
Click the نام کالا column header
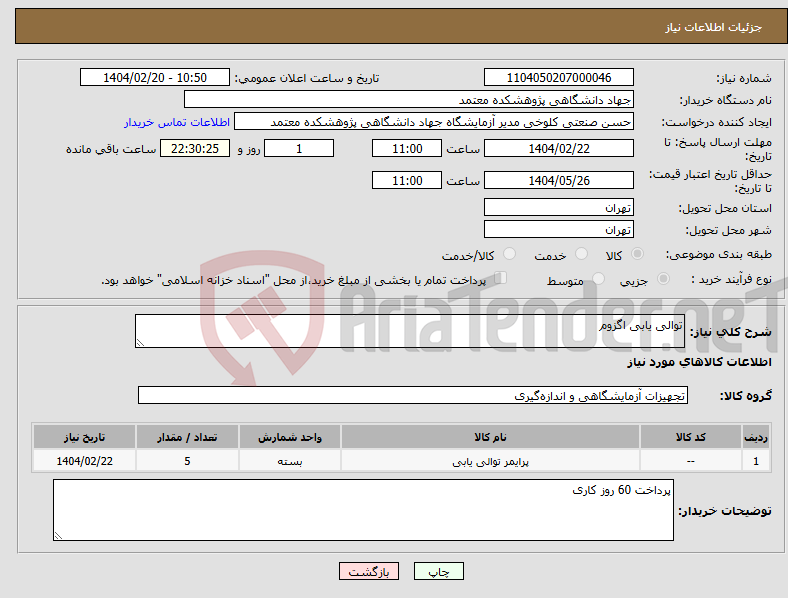tap(490, 437)
